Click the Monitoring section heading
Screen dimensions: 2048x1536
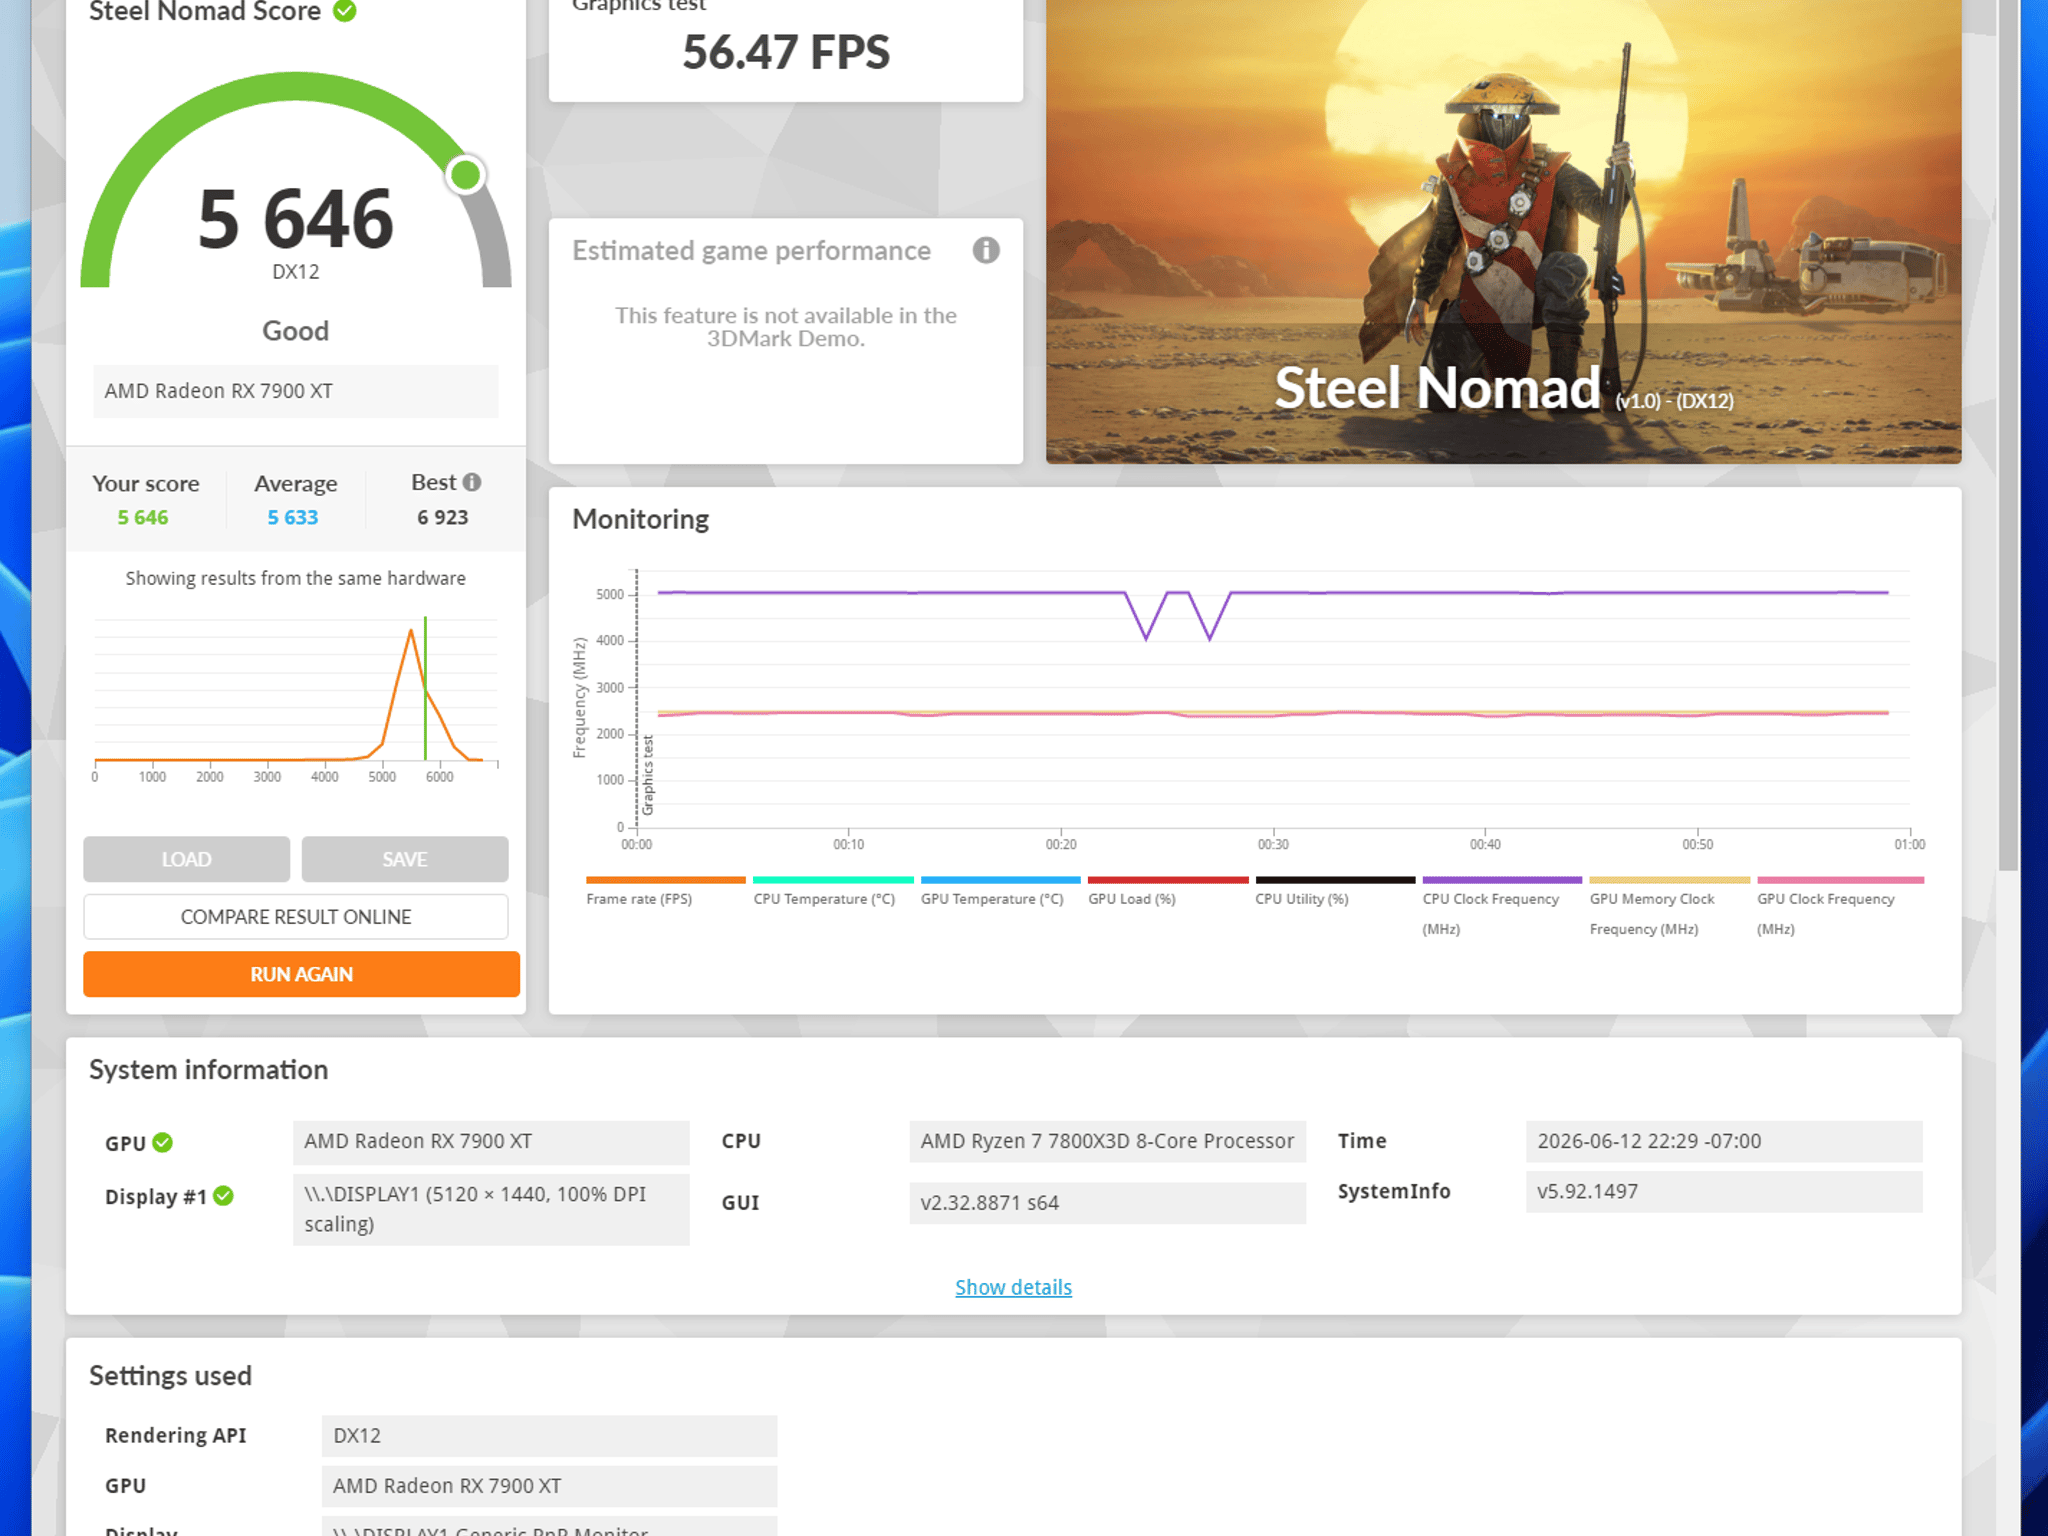click(640, 519)
